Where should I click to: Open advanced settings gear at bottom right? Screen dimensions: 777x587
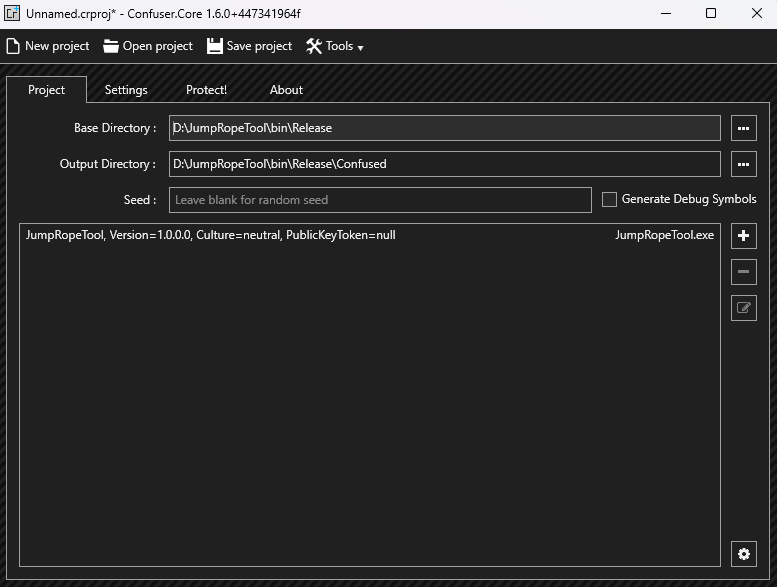pyautogui.click(x=743, y=554)
